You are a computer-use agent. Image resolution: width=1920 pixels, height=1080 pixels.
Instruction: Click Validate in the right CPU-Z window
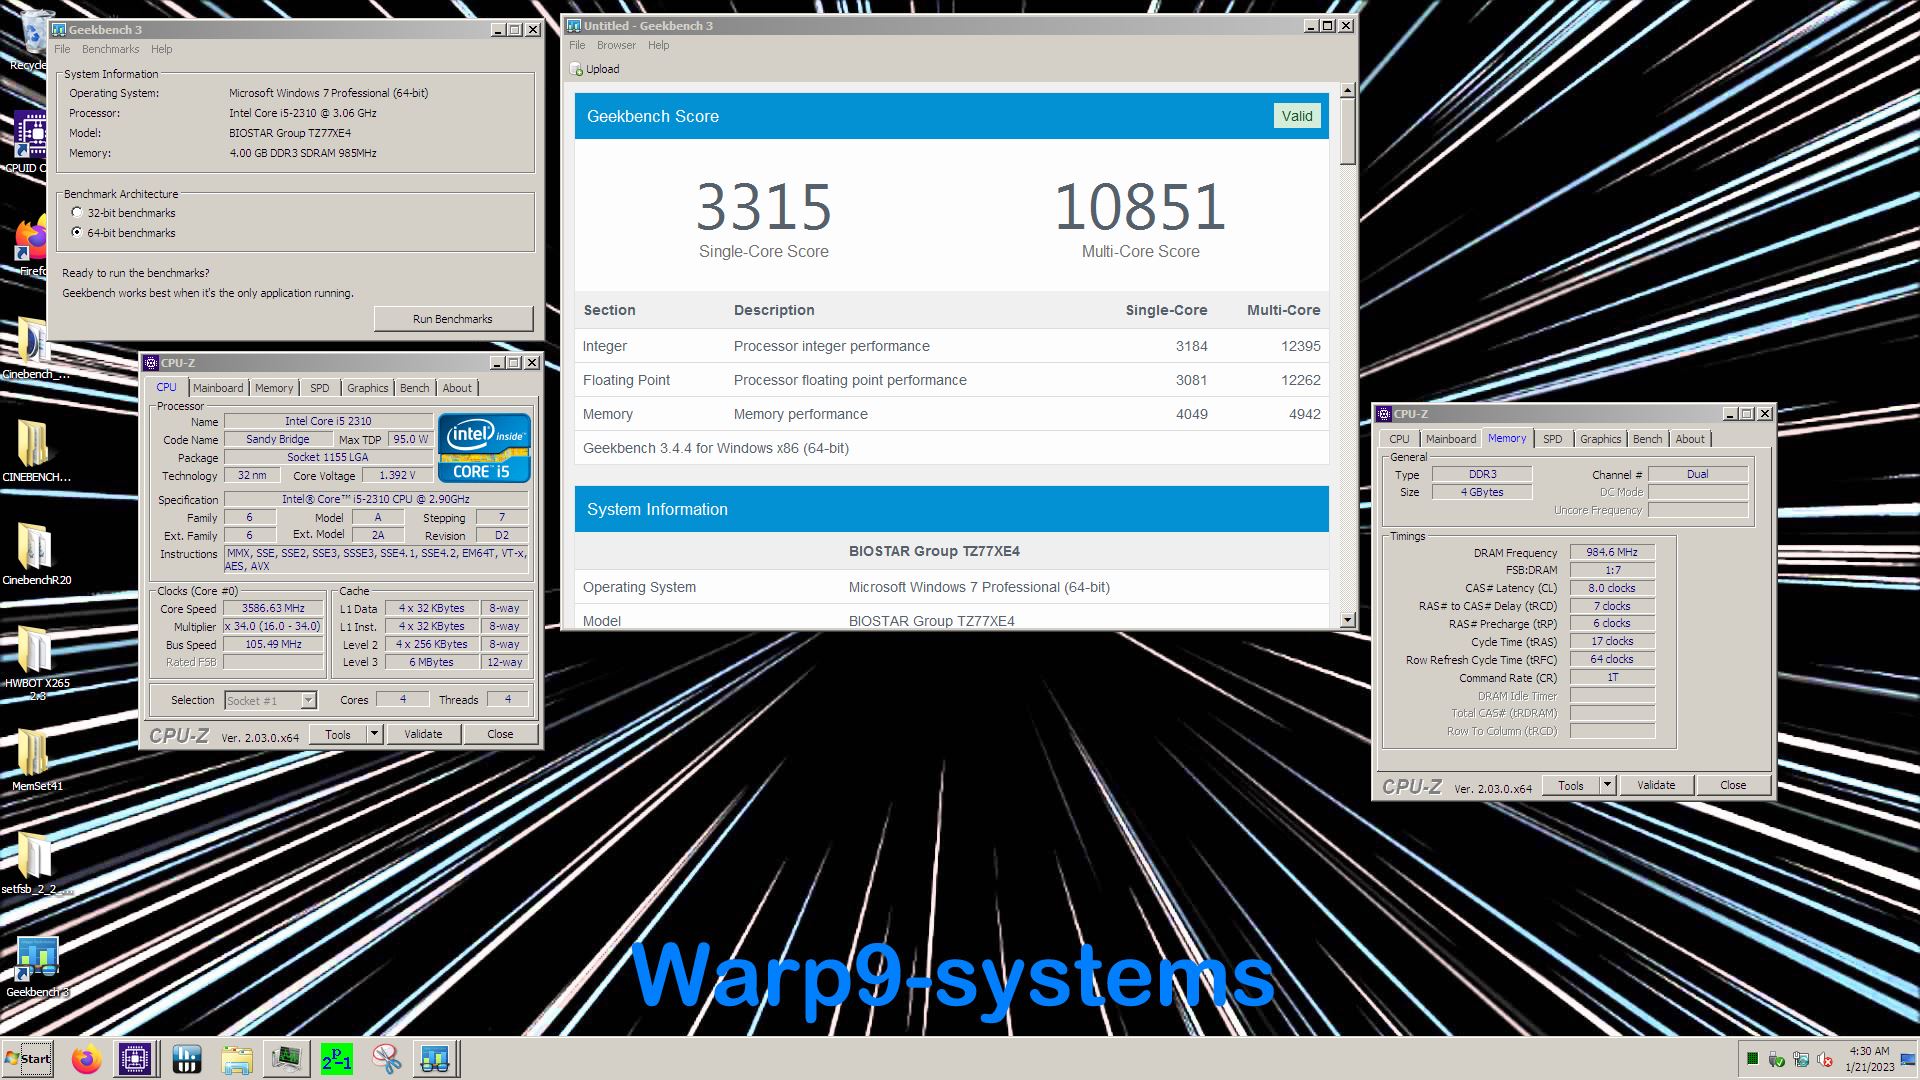(x=1656, y=785)
